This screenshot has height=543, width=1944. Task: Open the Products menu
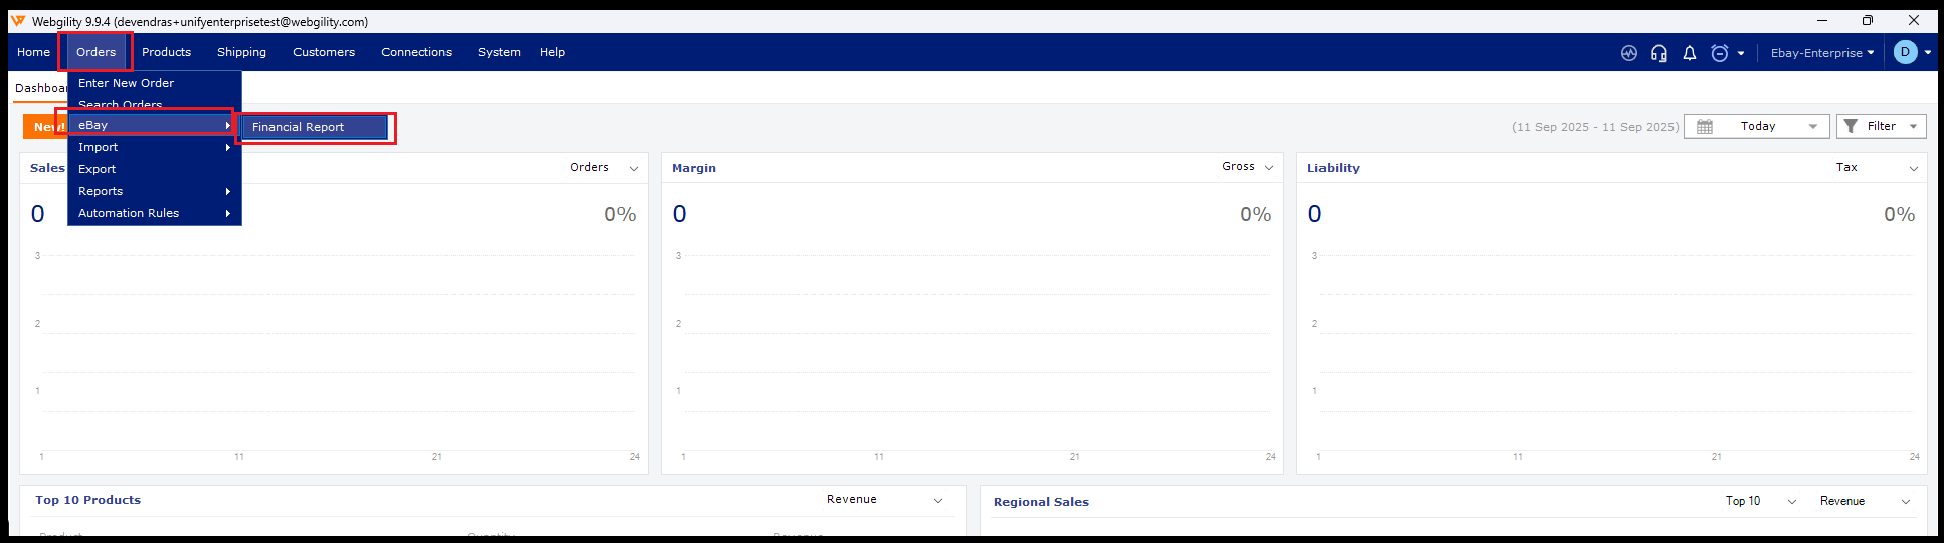166,52
